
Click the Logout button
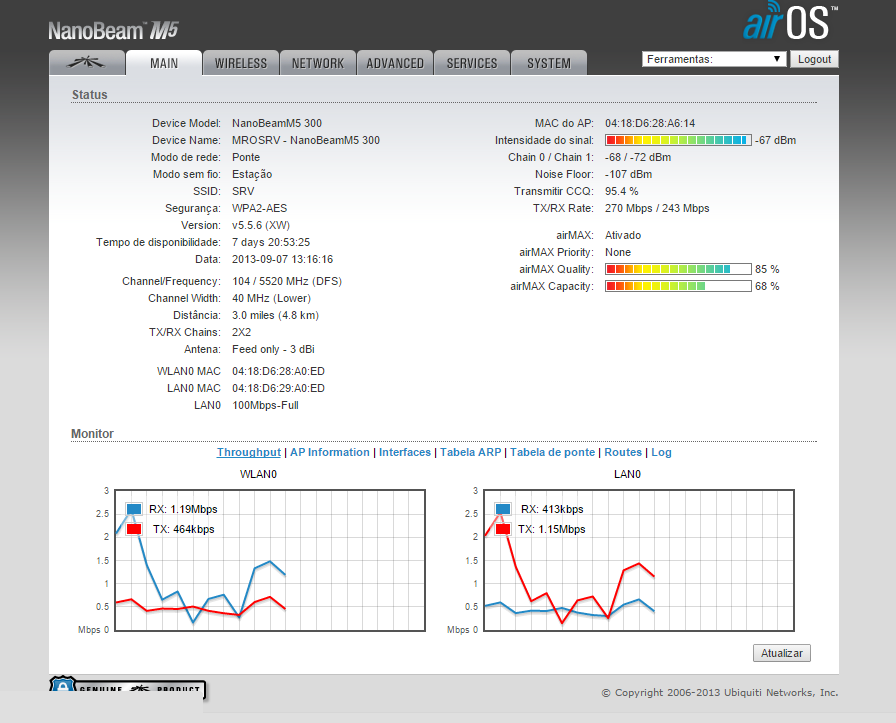tap(814, 59)
